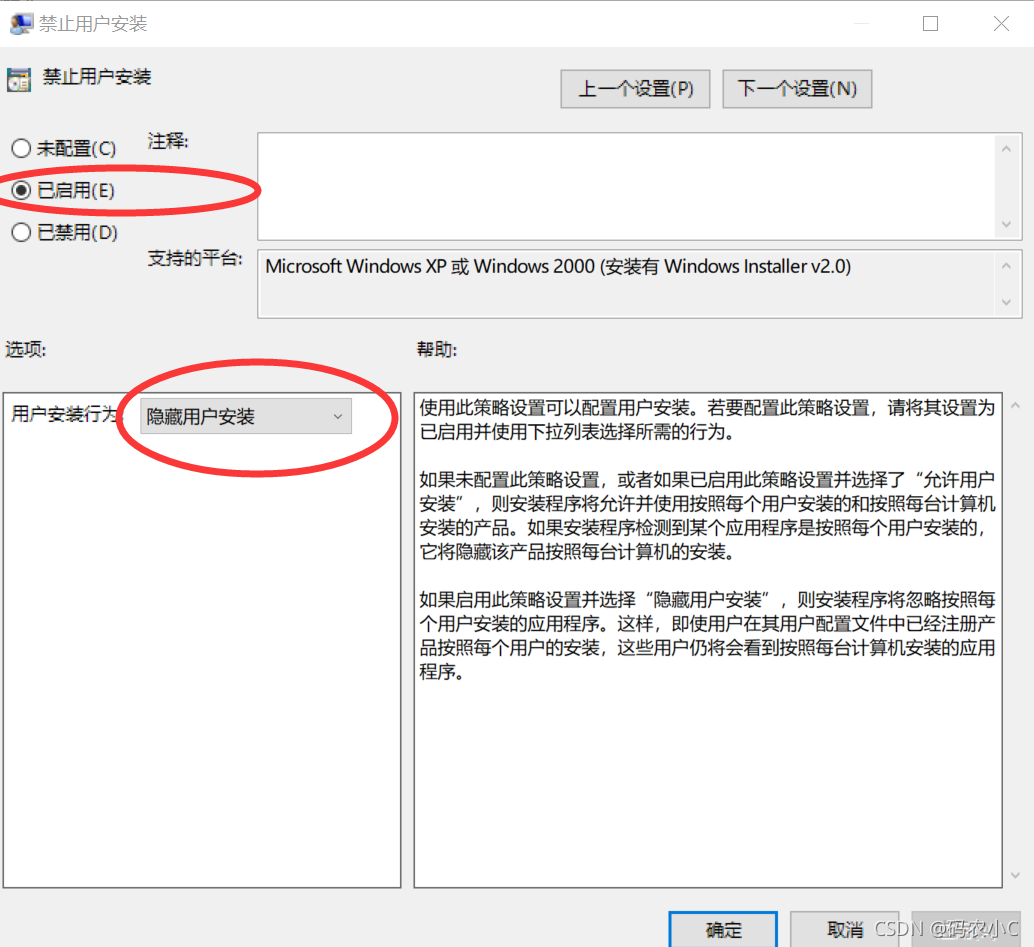Click the 注释: label
1034x947 pixels.
click(x=167, y=140)
